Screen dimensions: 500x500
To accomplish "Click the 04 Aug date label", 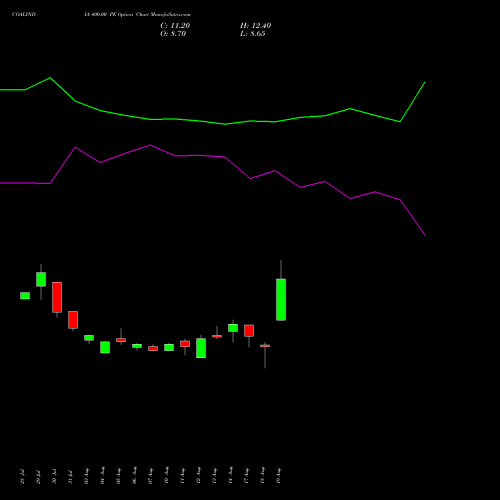I will tap(102, 475).
